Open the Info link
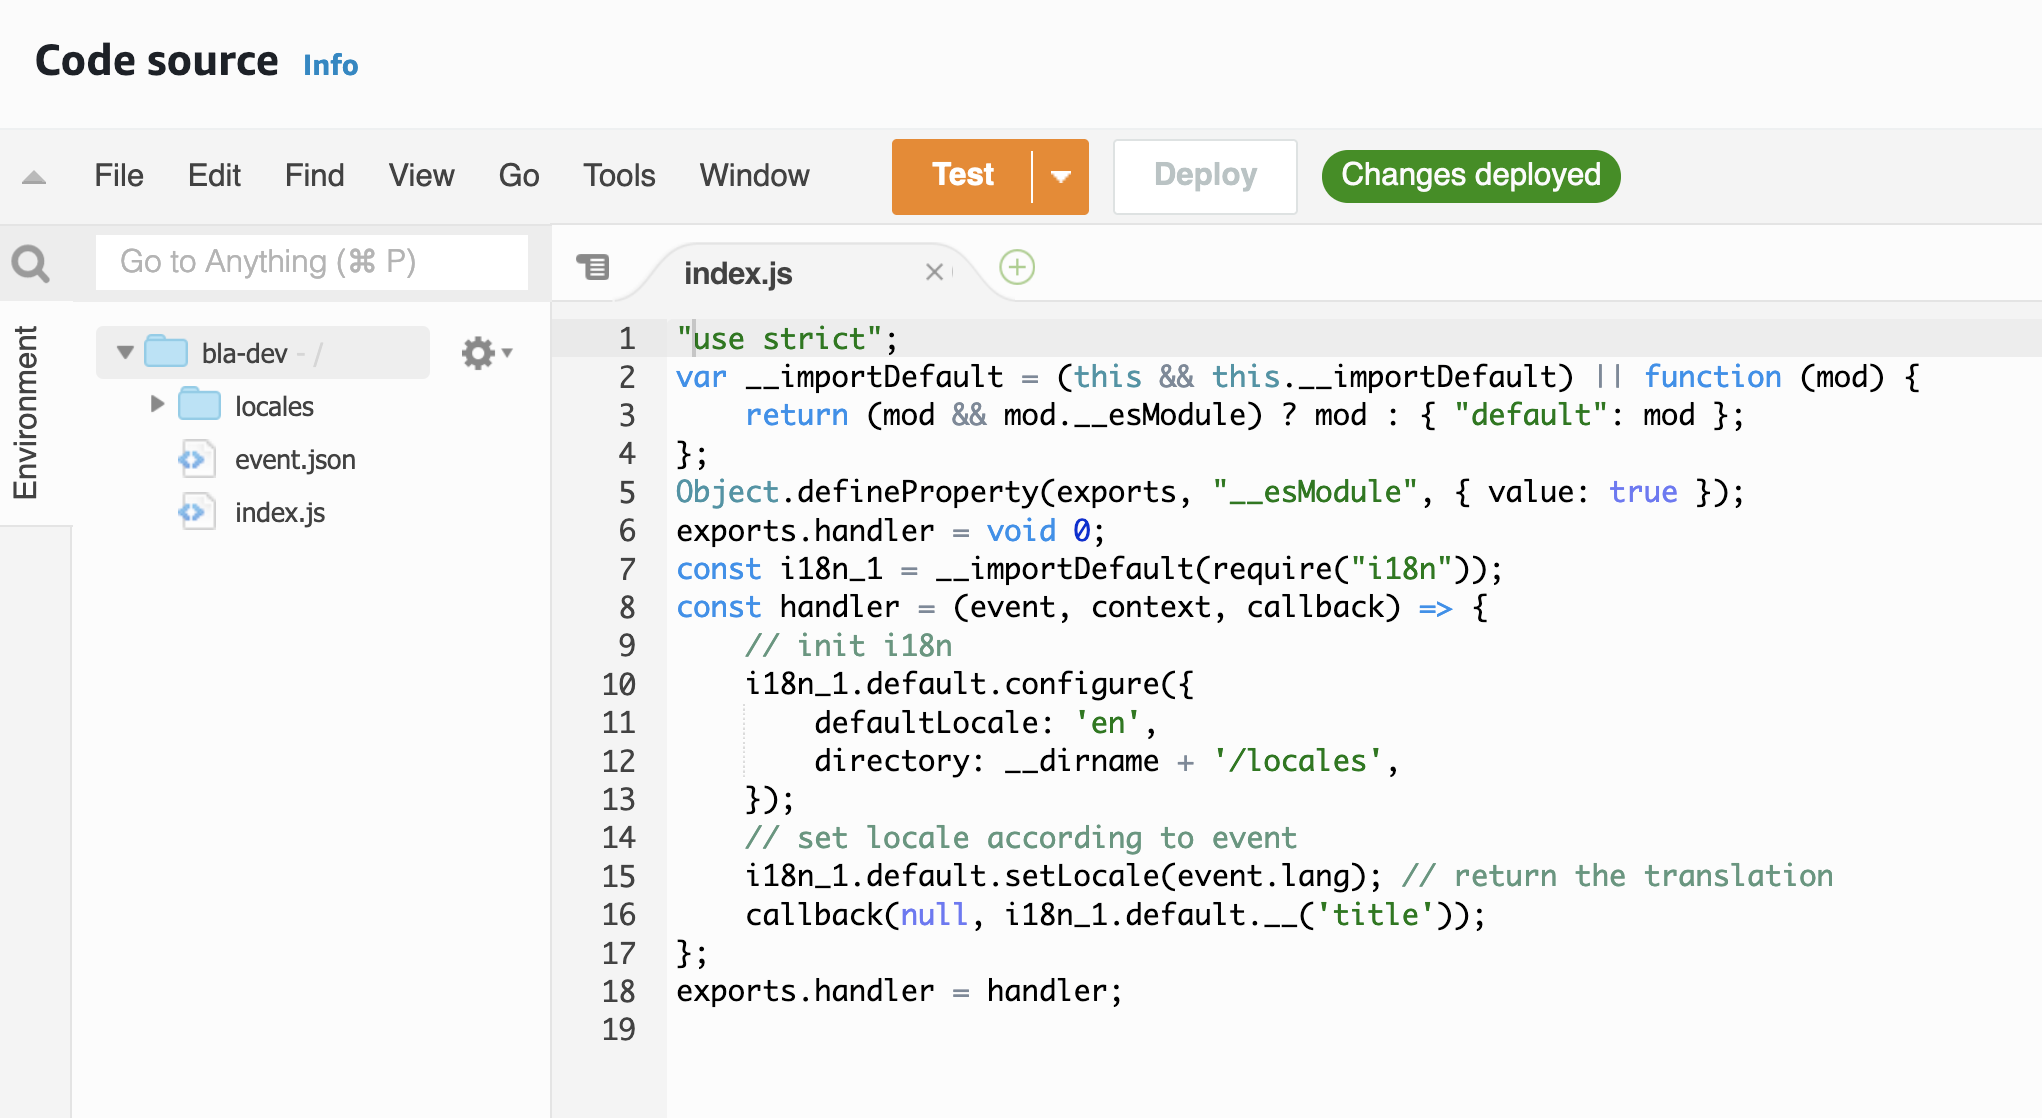This screenshot has height=1118, width=2042. click(330, 65)
